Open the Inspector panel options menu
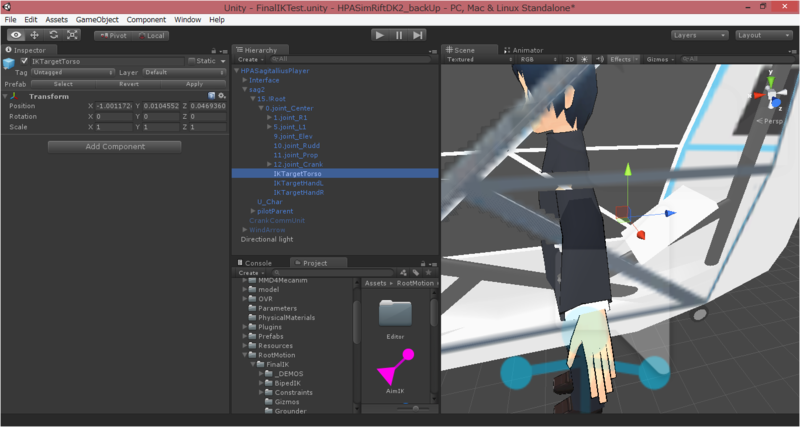Viewport: 800px width, 427px height. (223, 51)
